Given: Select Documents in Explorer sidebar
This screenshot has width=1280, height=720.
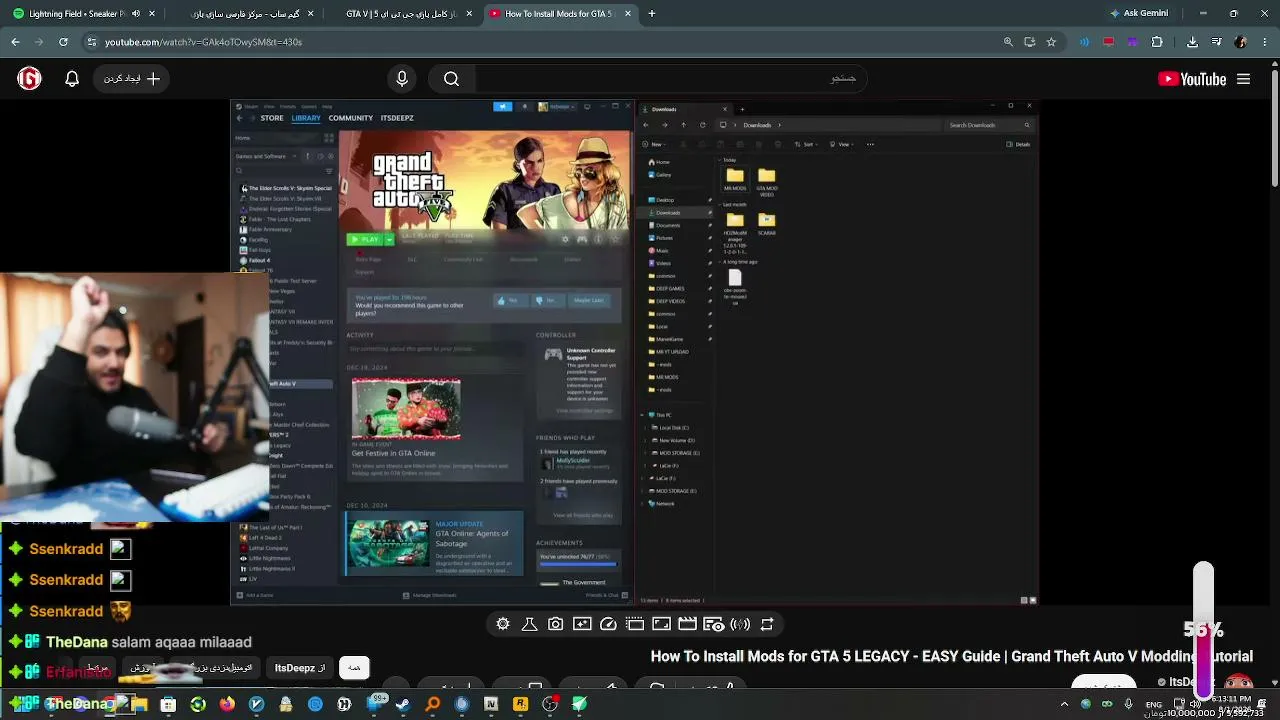Looking at the screenshot, I should [668, 225].
